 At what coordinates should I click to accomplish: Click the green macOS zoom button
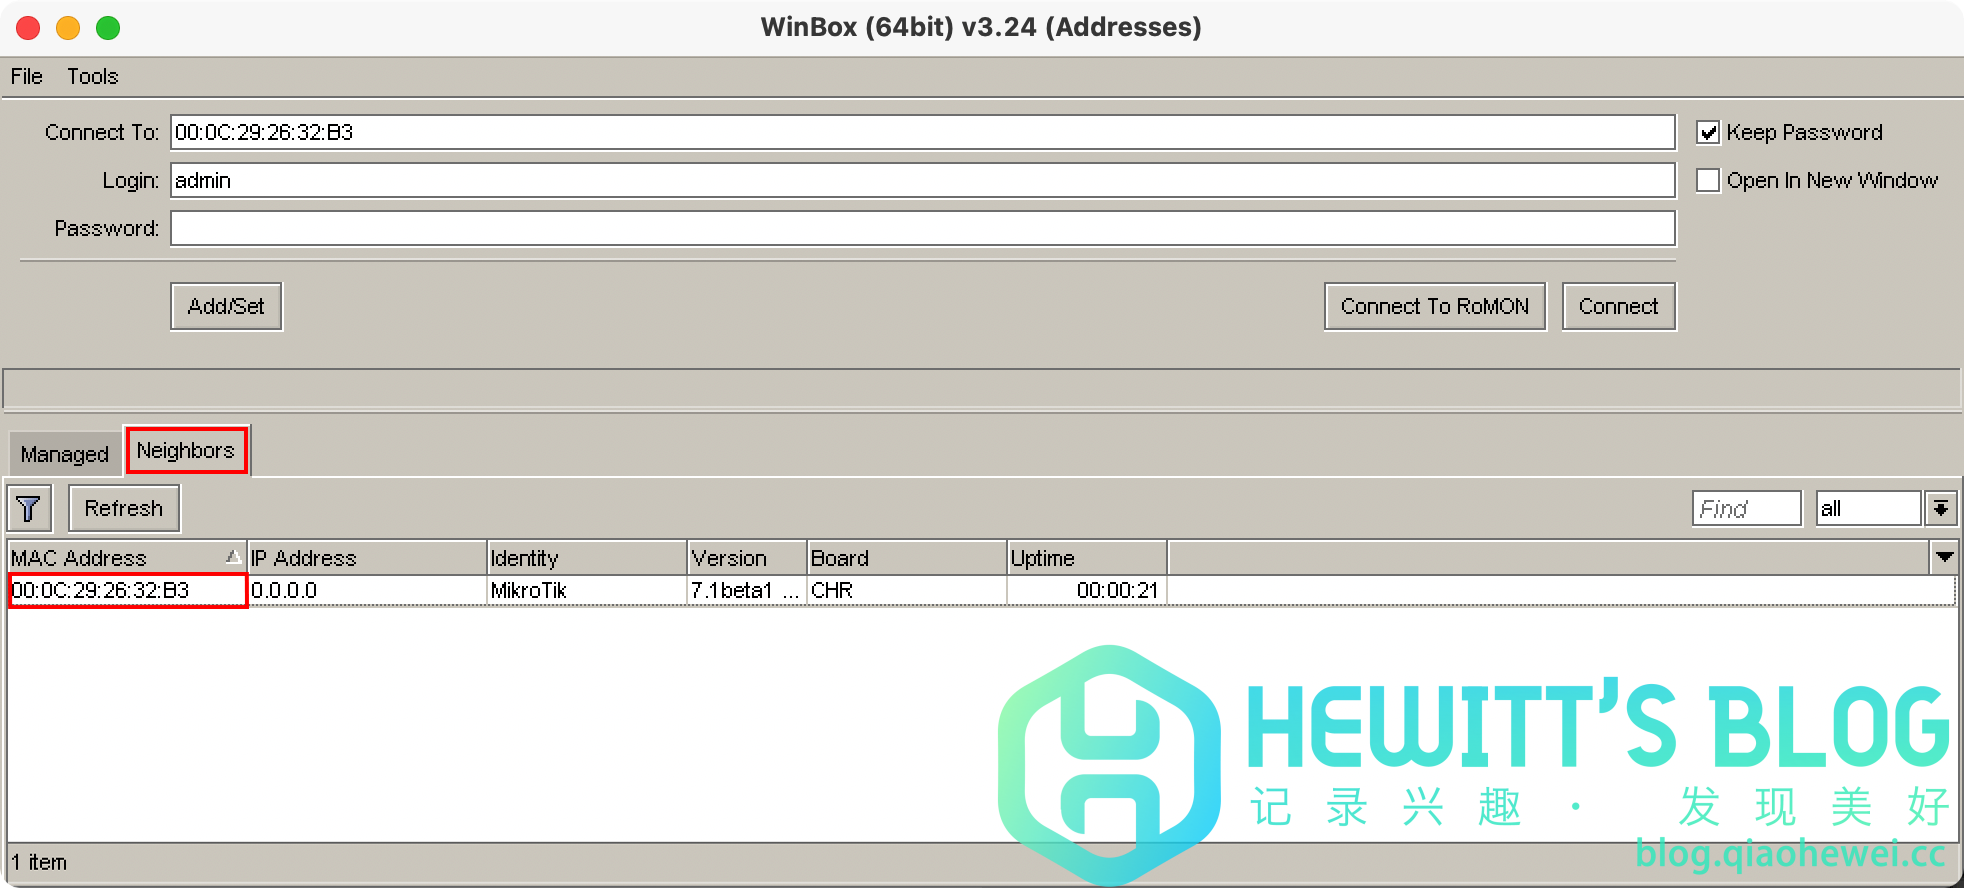pyautogui.click(x=108, y=28)
